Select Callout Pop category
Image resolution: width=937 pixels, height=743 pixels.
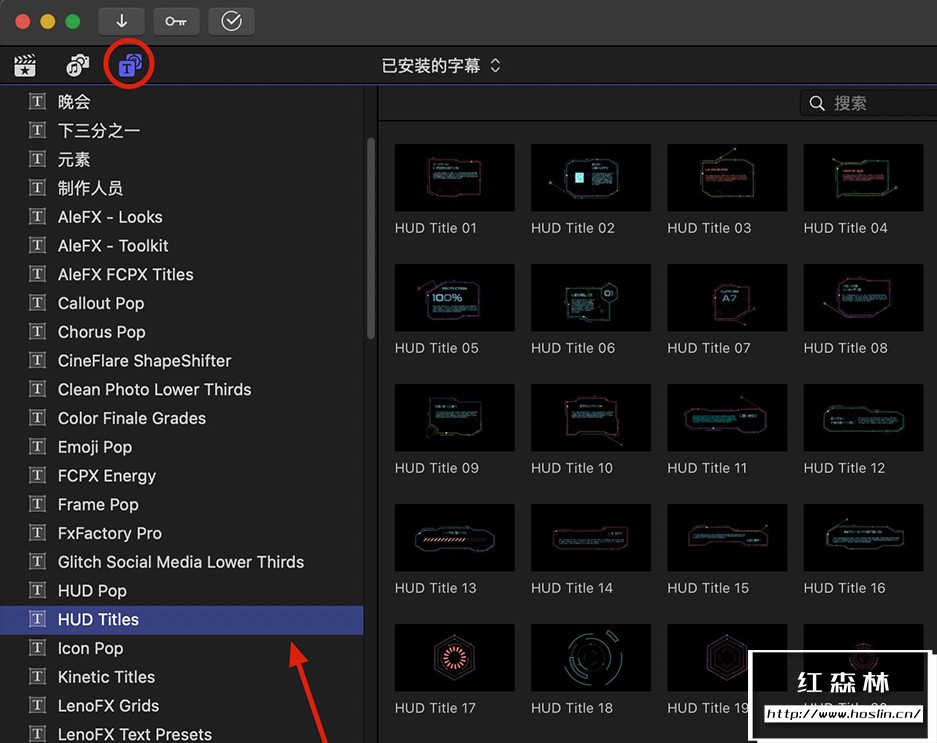182,303
